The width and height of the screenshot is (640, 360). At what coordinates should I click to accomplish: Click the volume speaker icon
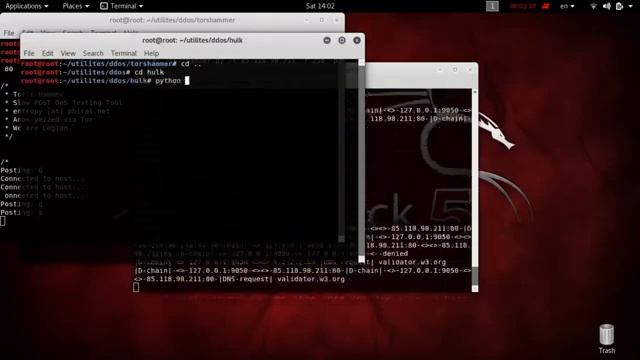[607, 6]
